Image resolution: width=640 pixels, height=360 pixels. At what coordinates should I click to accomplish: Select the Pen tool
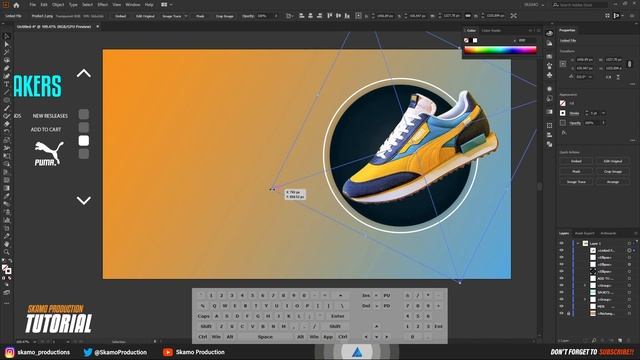point(7,69)
